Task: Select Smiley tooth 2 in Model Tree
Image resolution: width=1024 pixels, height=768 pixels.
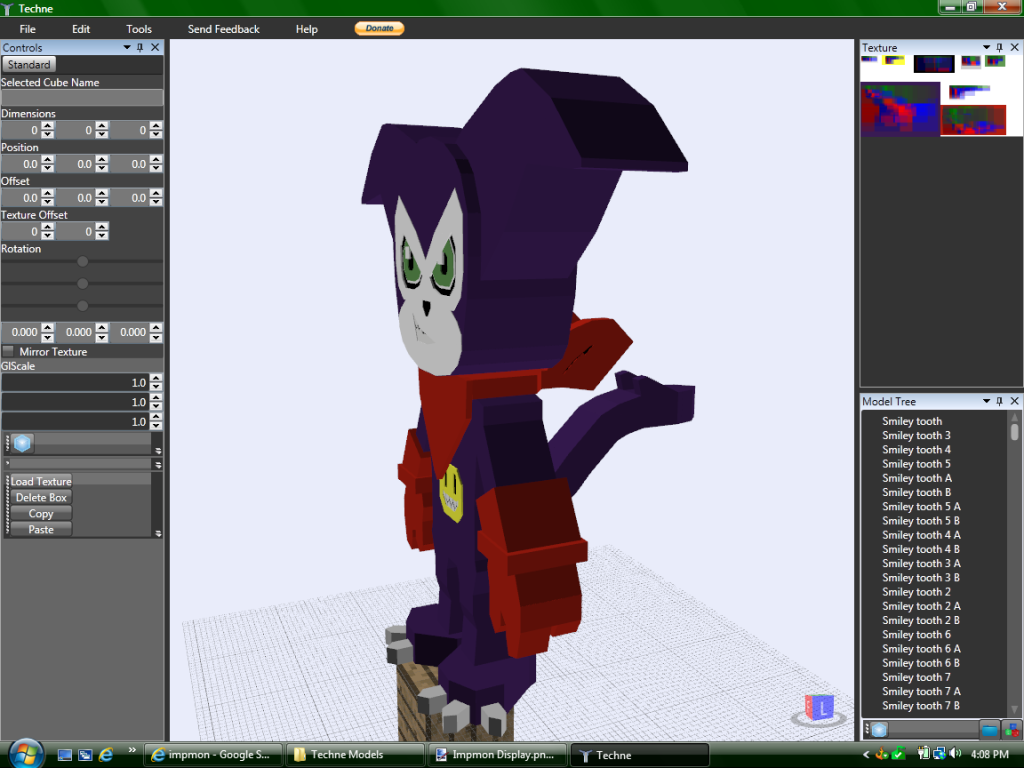Action: 916,592
